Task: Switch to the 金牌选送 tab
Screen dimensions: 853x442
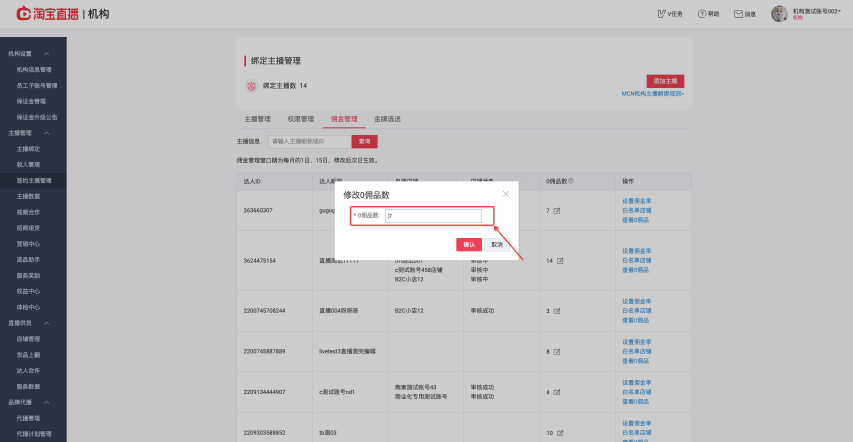Action: 387,119
